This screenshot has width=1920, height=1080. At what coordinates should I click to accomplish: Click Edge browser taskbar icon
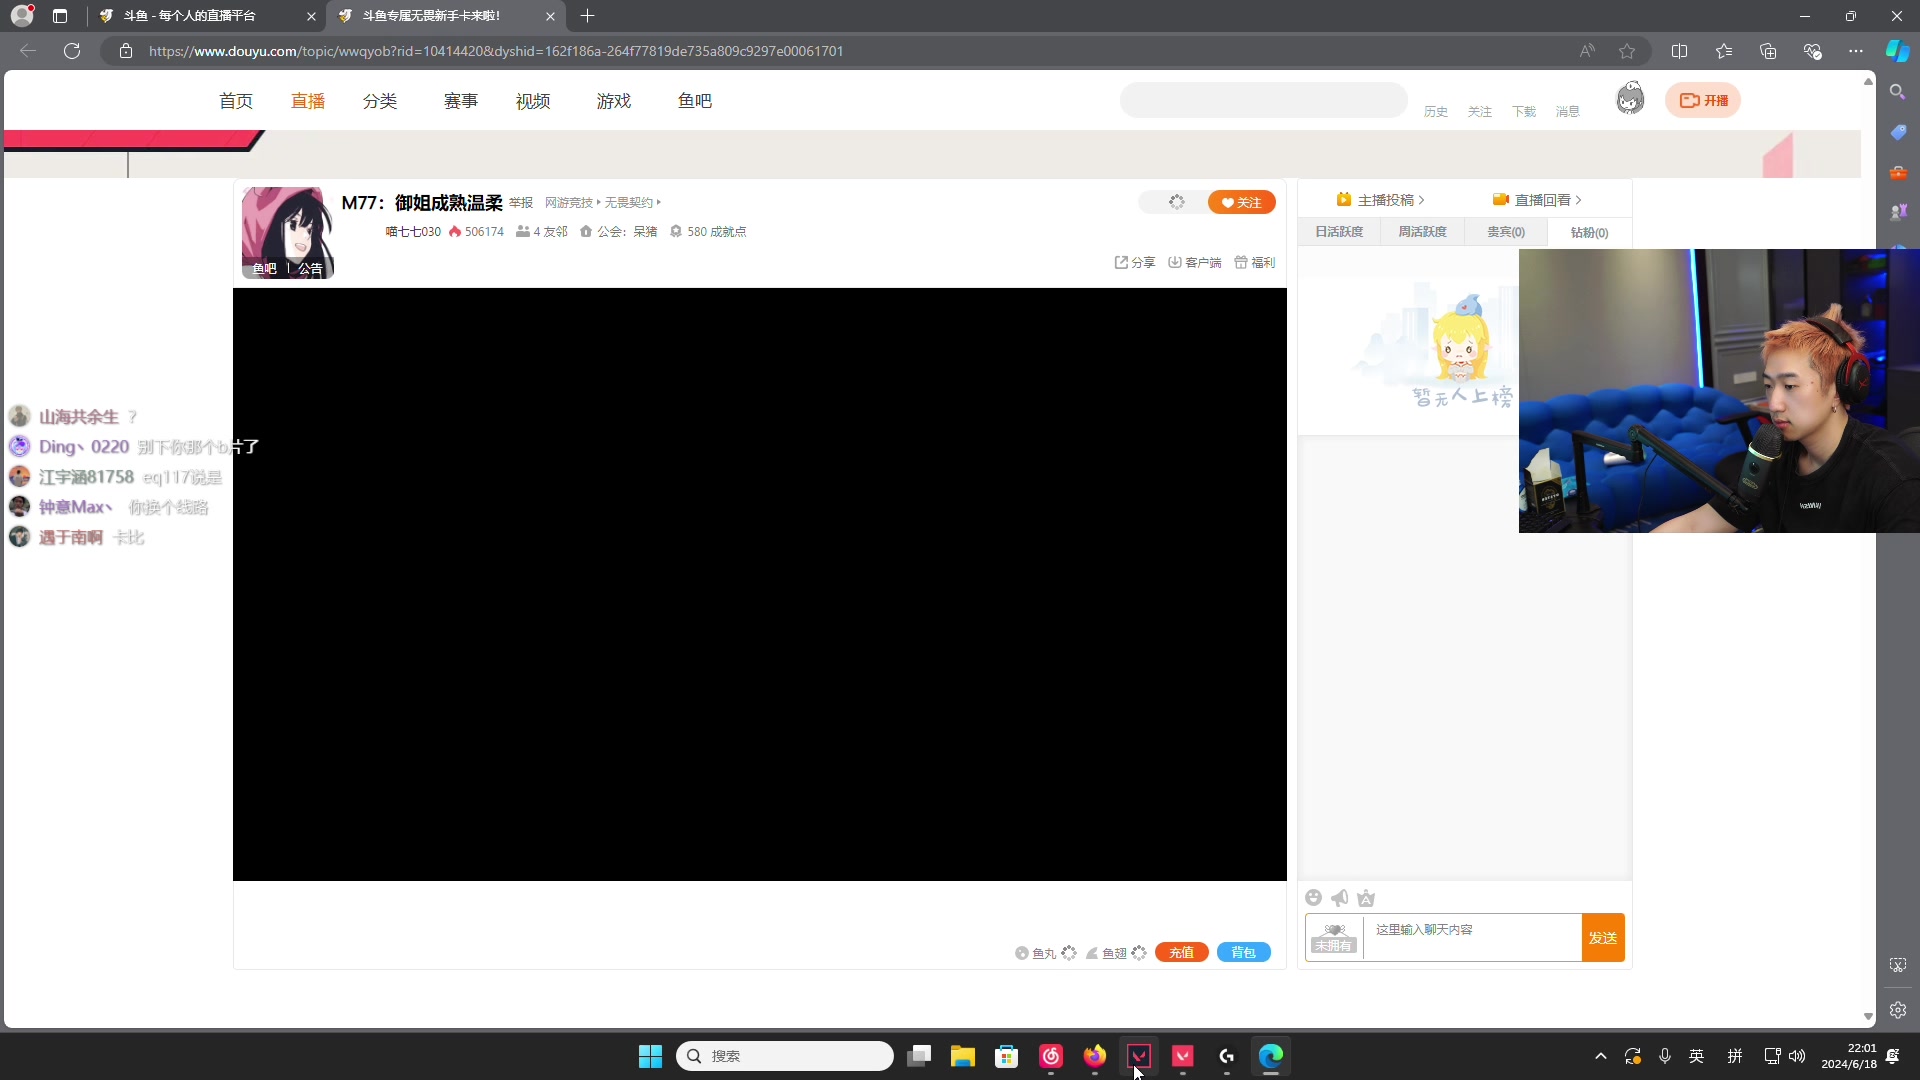click(x=1271, y=1056)
